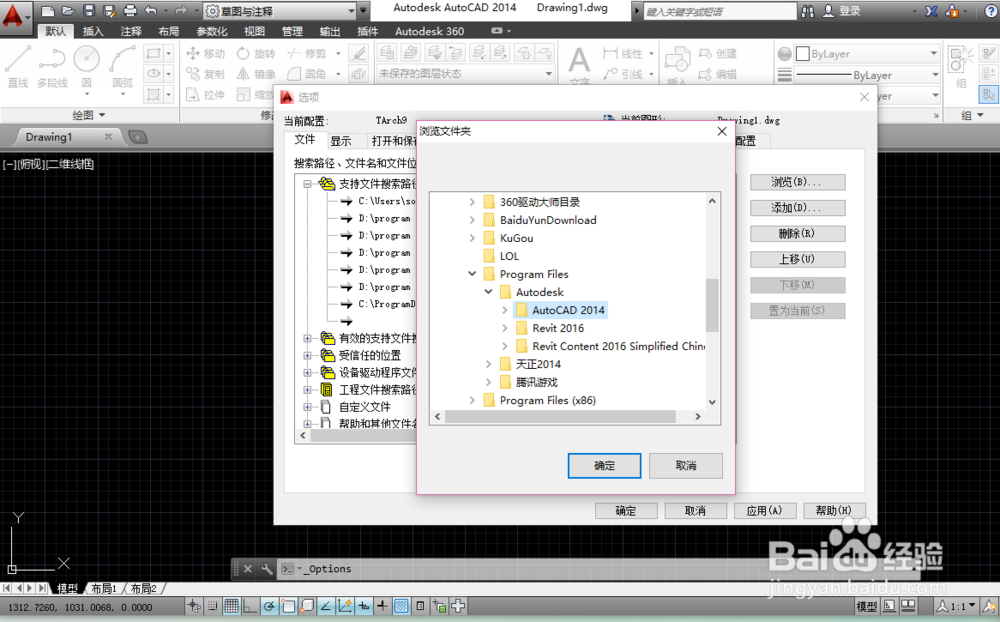Expand the Revit 2016 folder

tap(504, 328)
